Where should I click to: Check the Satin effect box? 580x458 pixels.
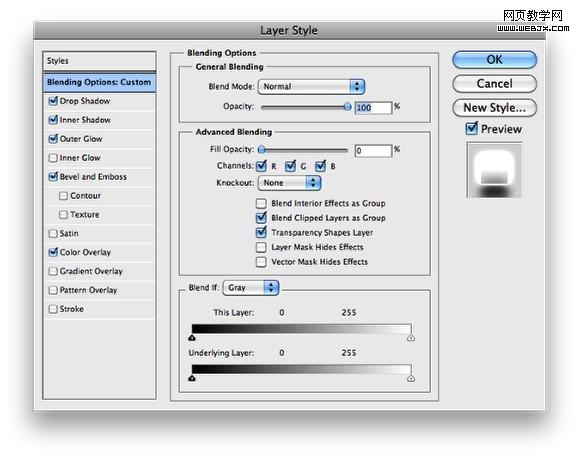pos(53,233)
